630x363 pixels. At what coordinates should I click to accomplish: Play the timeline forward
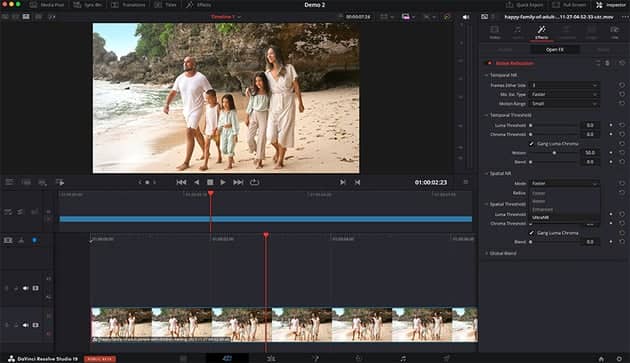223,182
